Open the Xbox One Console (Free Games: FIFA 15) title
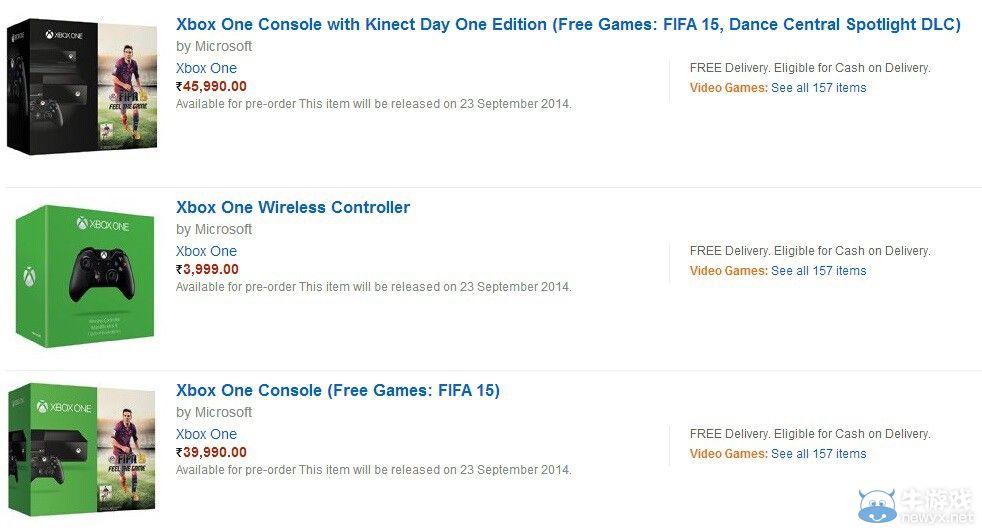This screenshot has height=531, width=982. [337, 391]
